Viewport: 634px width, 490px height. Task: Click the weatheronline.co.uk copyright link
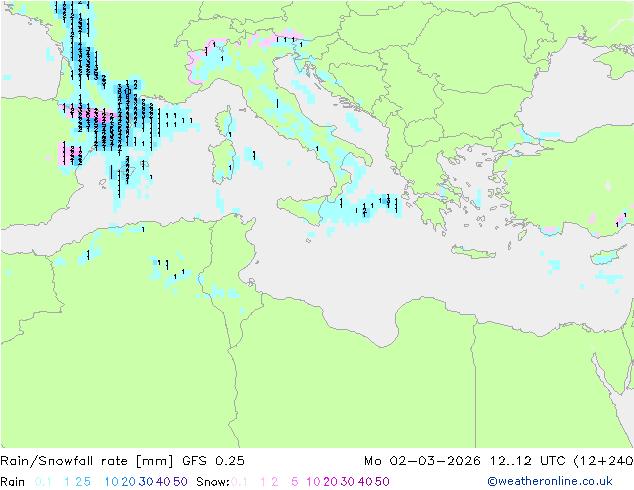549,481
